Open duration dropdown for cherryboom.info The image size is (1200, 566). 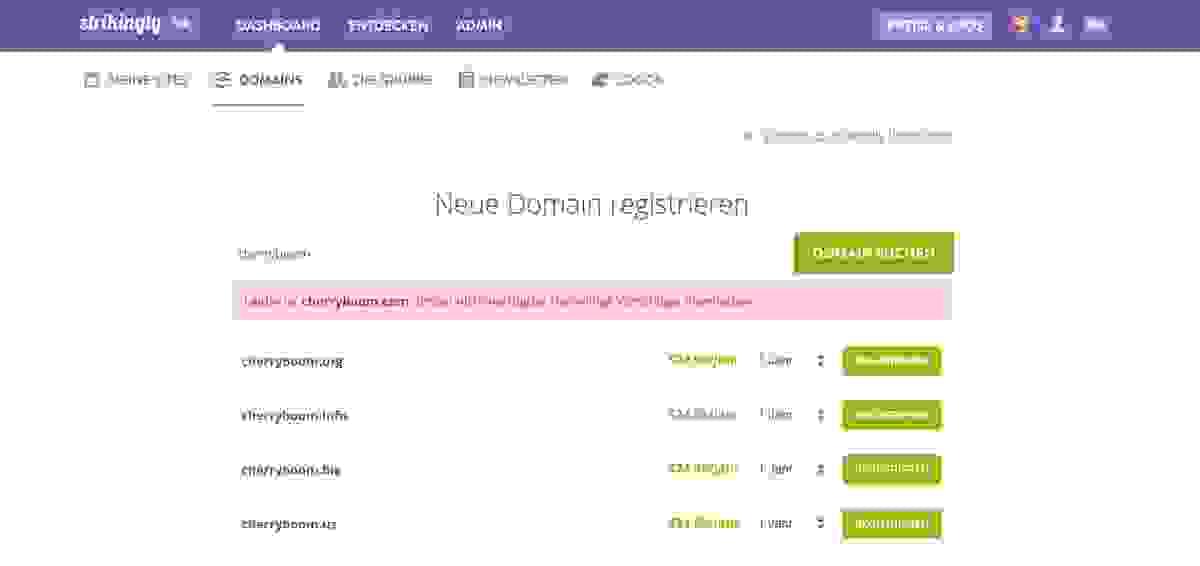pos(791,415)
